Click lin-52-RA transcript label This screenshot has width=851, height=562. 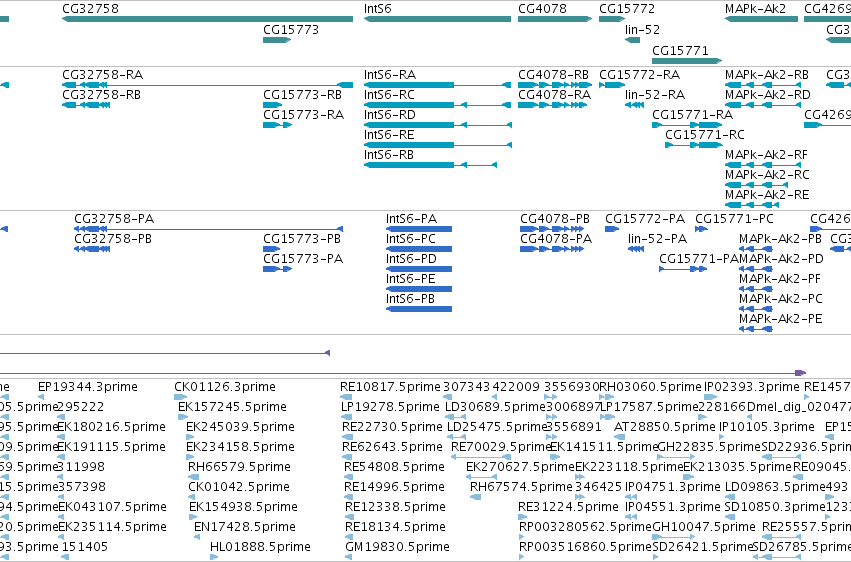[655, 95]
